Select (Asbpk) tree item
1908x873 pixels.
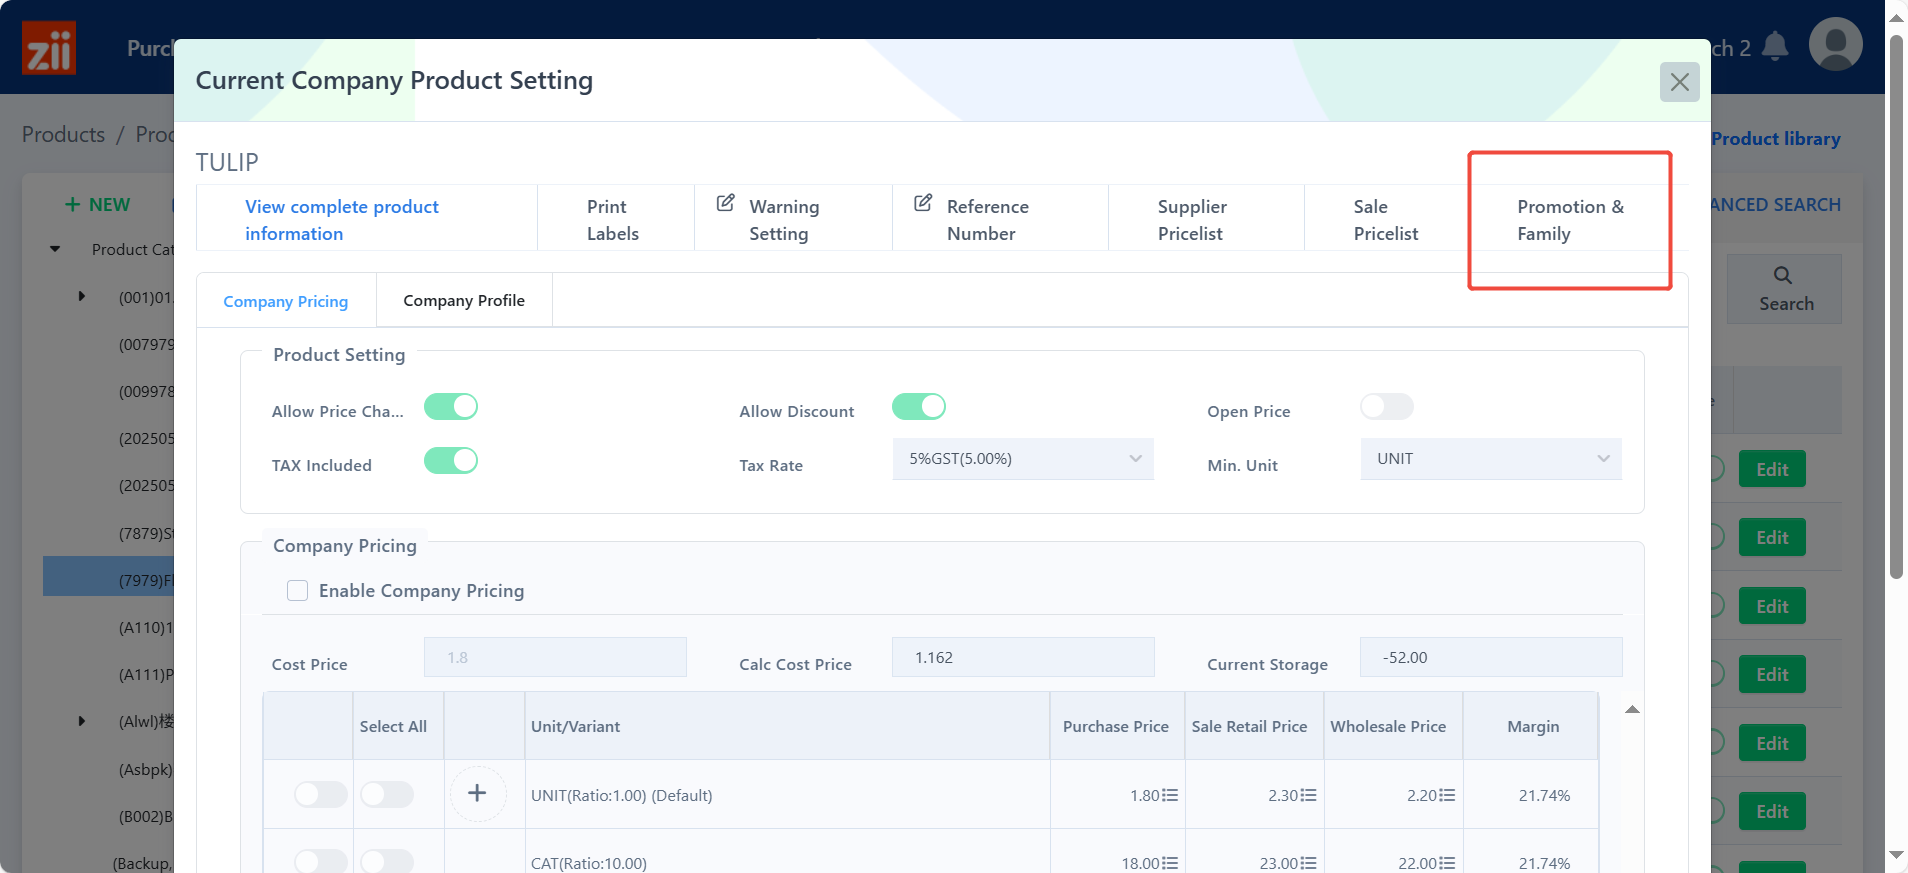146,770
